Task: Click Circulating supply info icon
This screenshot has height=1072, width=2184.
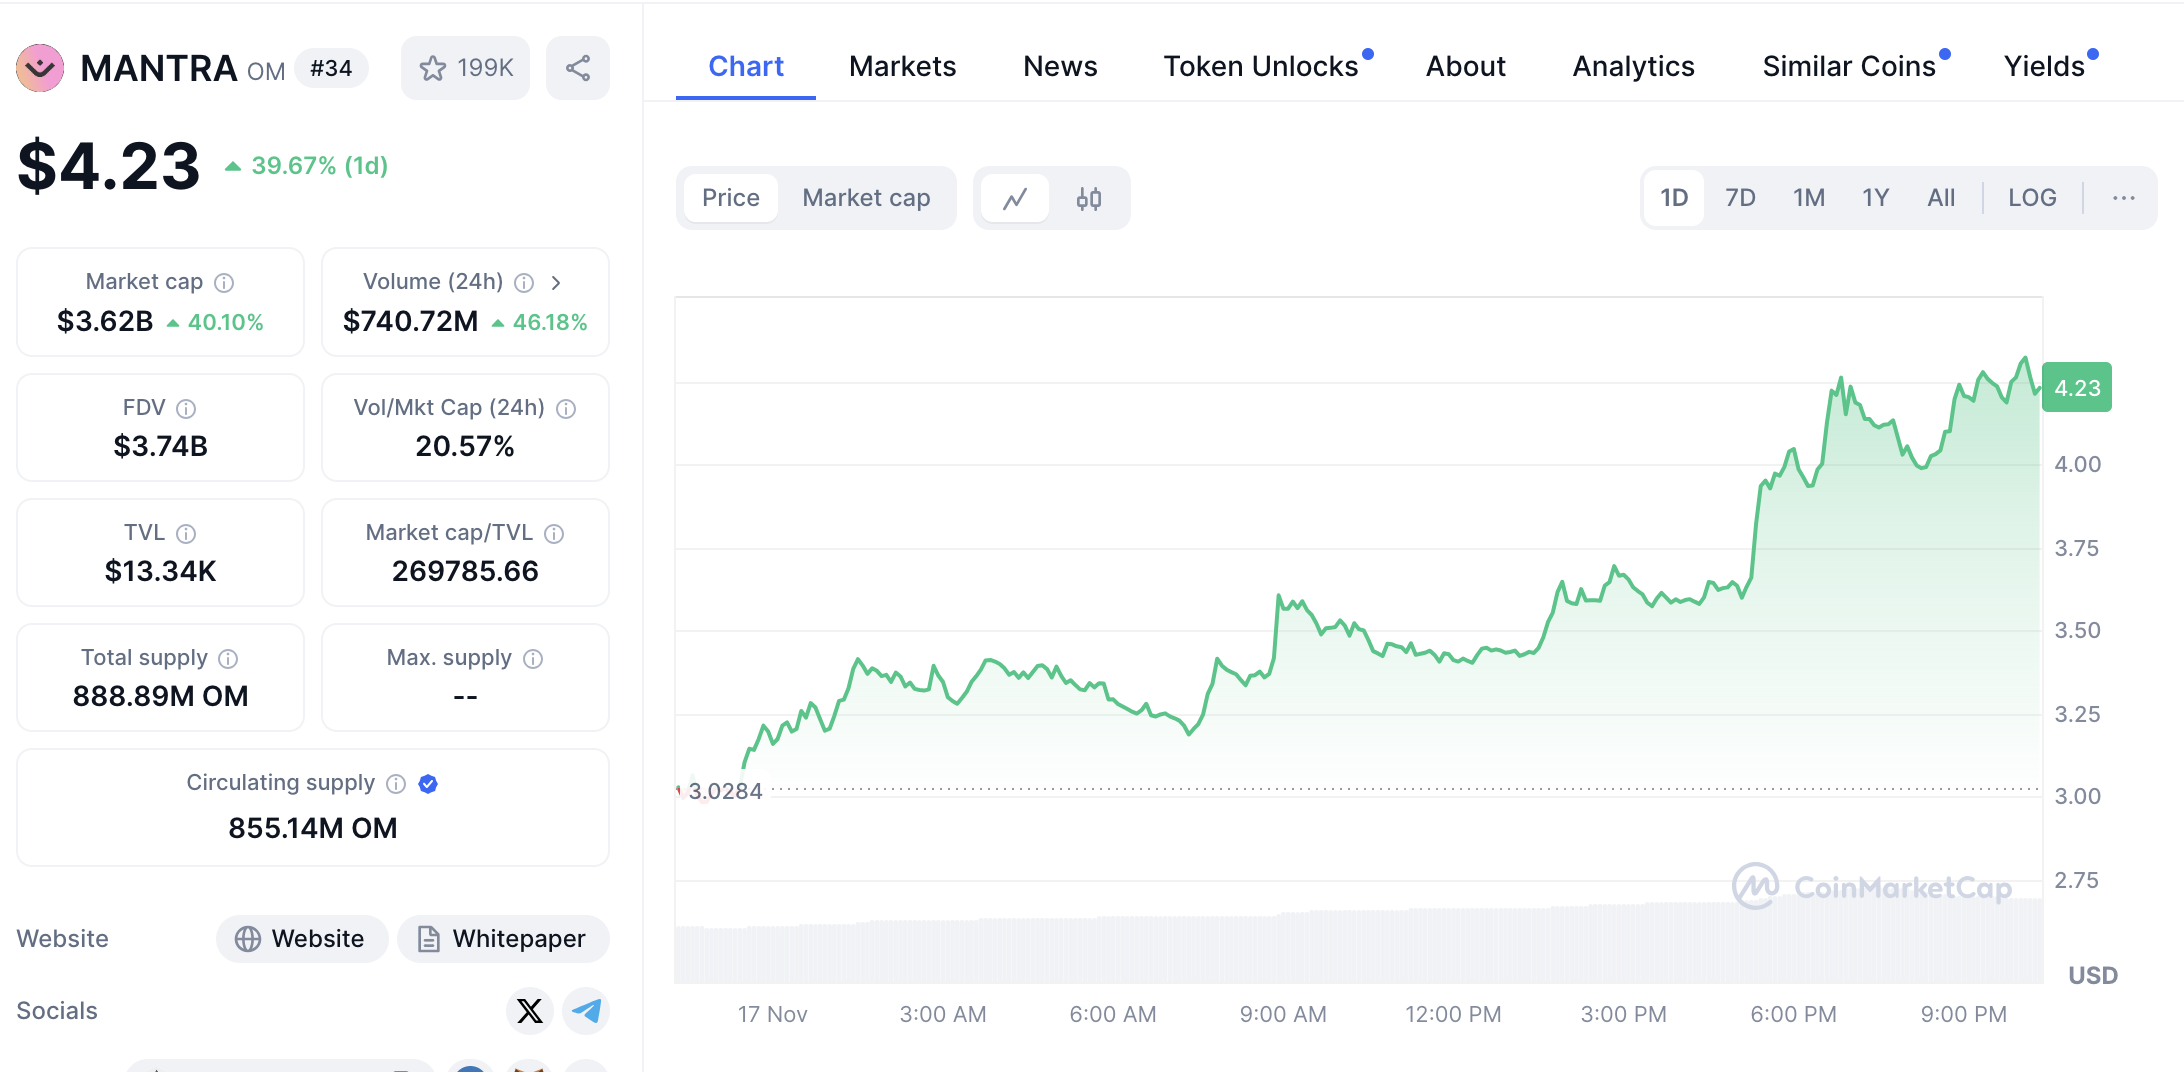Action: pyautogui.click(x=396, y=783)
